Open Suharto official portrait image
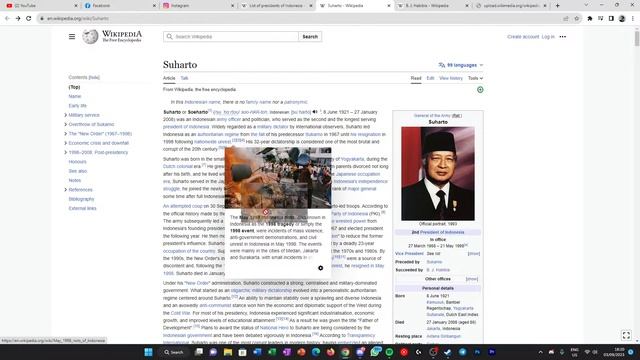Image resolution: width=640 pixels, height=360 pixels. pos(438,173)
